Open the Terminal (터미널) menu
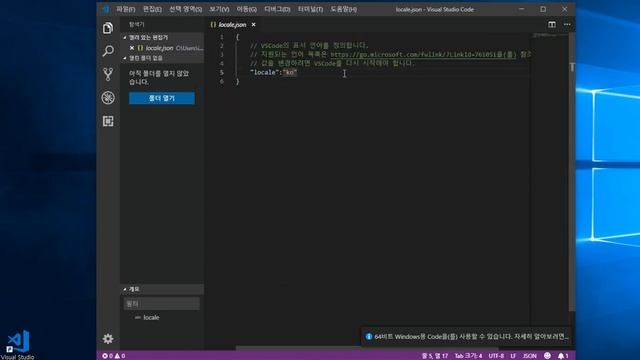The height and width of the screenshot is (360, 640). [310, 9]
